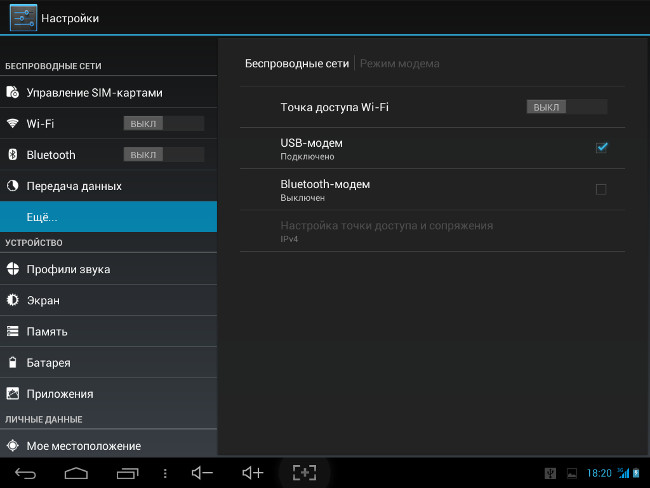
Task: Open Память settings
Action: pyautogui.click(x=108, y=331)
